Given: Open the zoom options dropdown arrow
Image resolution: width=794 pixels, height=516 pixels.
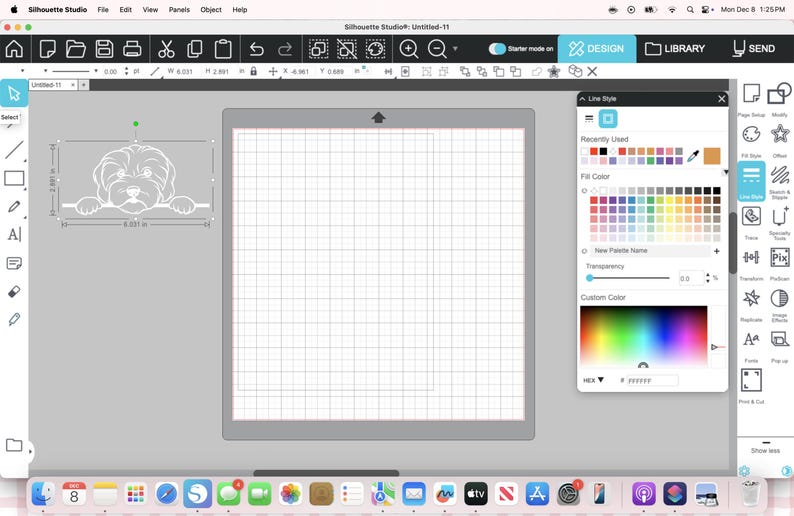Looking at the screenshot, I should (455, 49).
